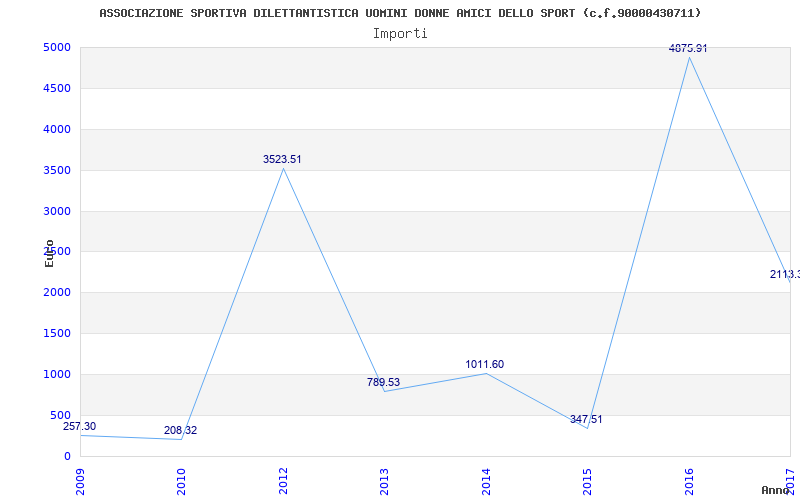
Task: Click the 2015 x-axis year label
Action: (587, 482)
